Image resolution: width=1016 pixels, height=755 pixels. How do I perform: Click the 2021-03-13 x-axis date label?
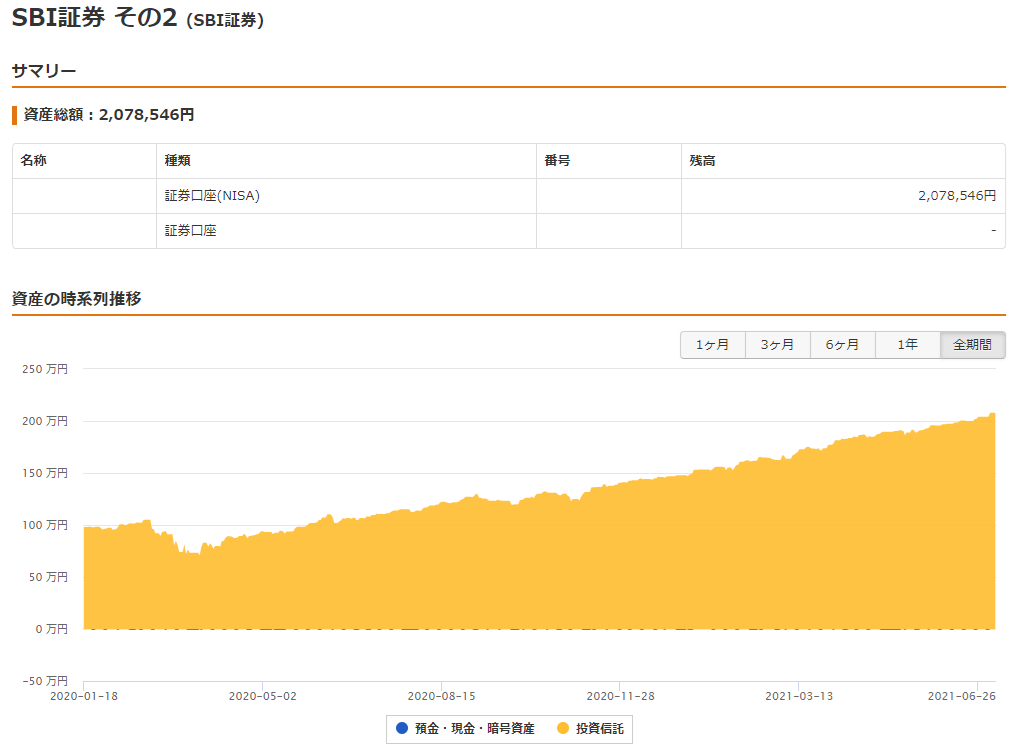click(x=799, y=696)
